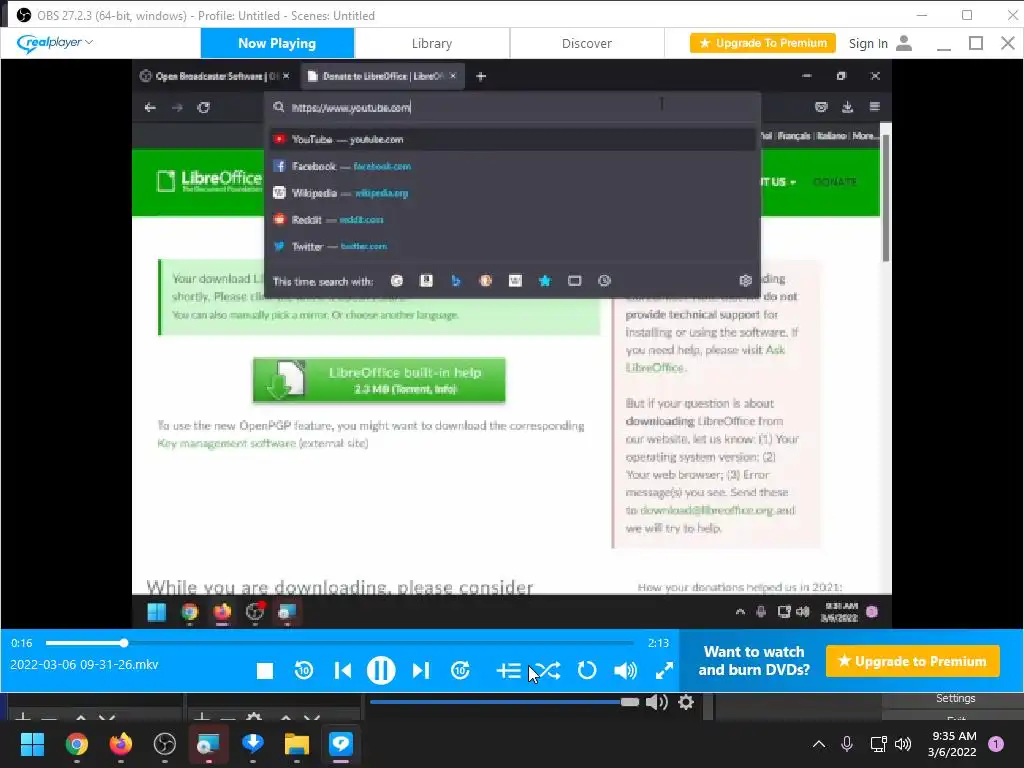Rewind 10 seconds in the video
Viewport: 1024px width, 768px height.
click(x=304, y=671)
